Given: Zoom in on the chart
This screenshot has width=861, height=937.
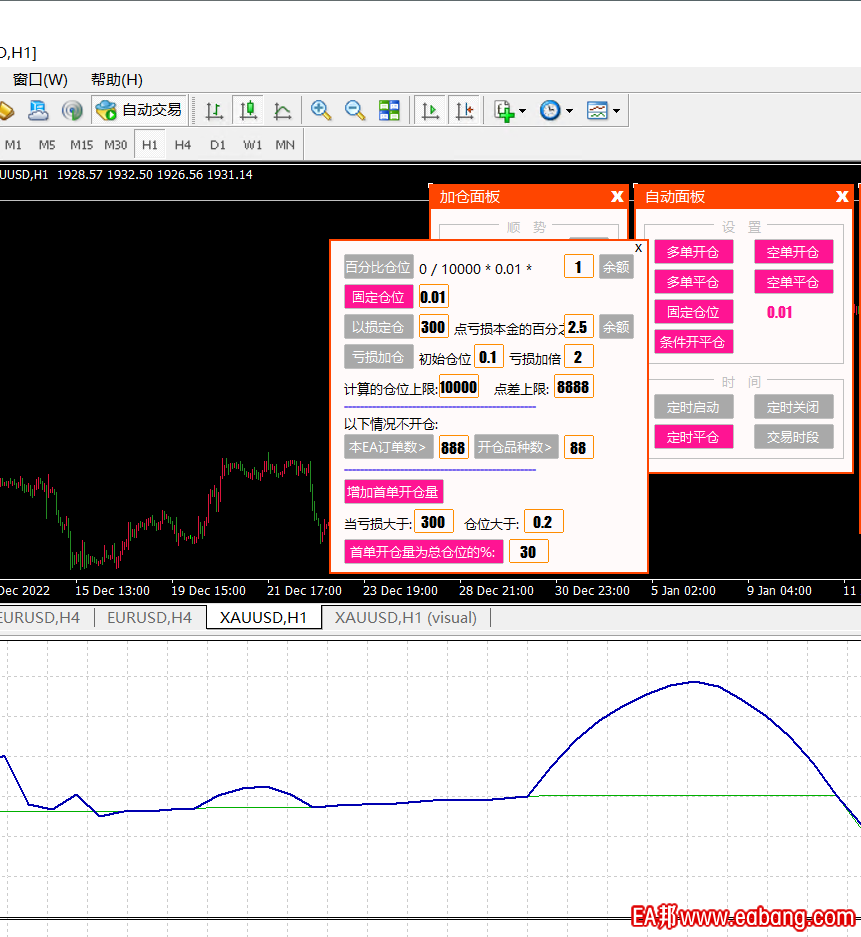Looking at the screenshot, I should tap(321, 111).
